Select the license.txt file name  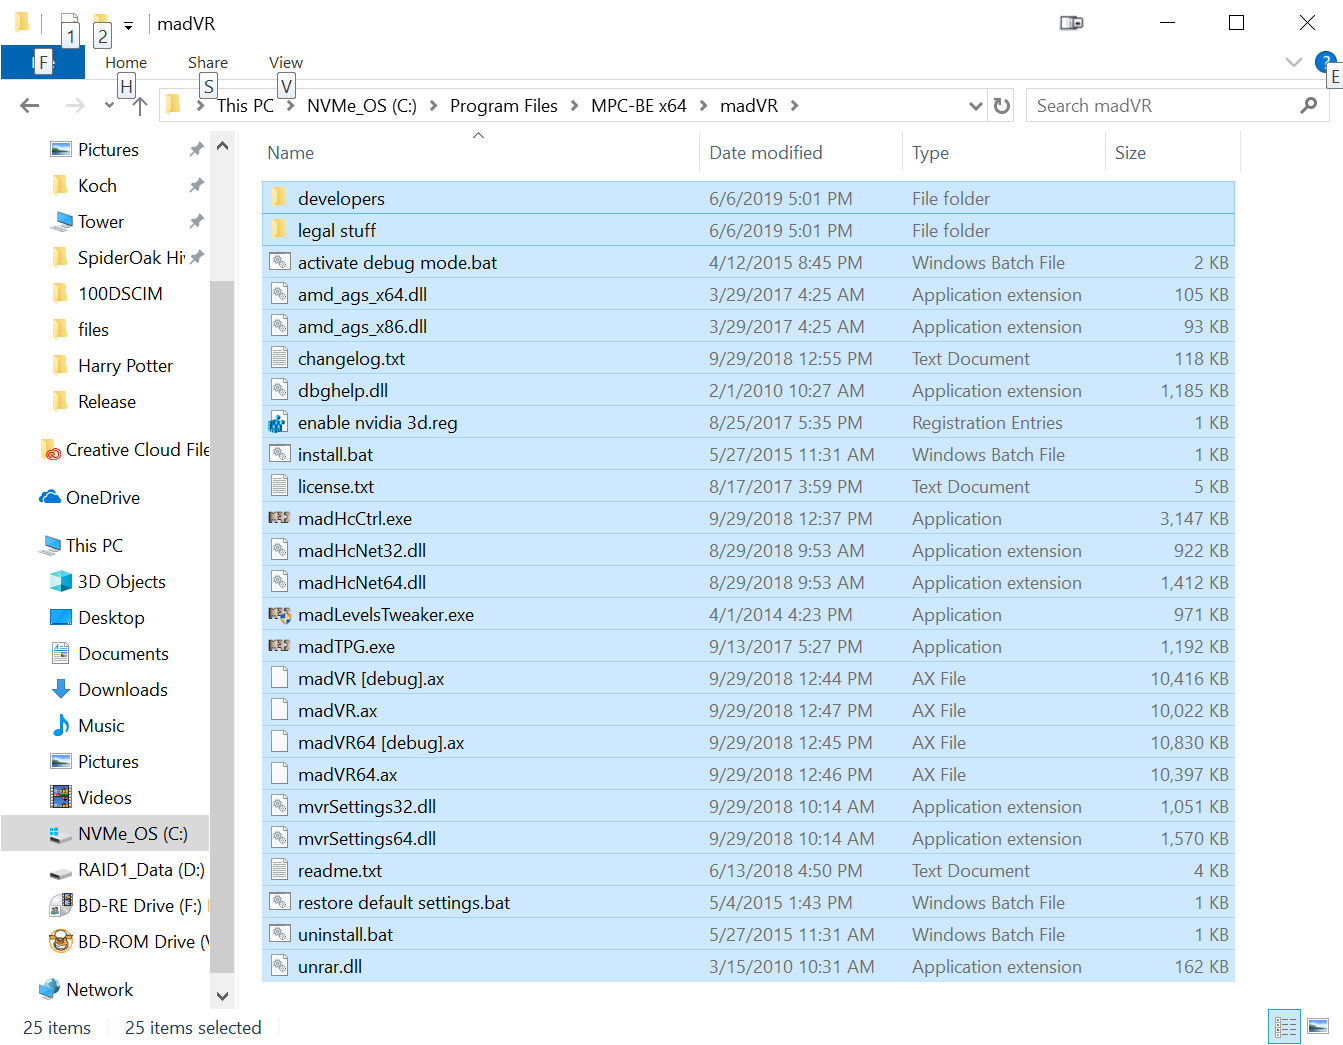pyautogui.click(x=336, y=486)
